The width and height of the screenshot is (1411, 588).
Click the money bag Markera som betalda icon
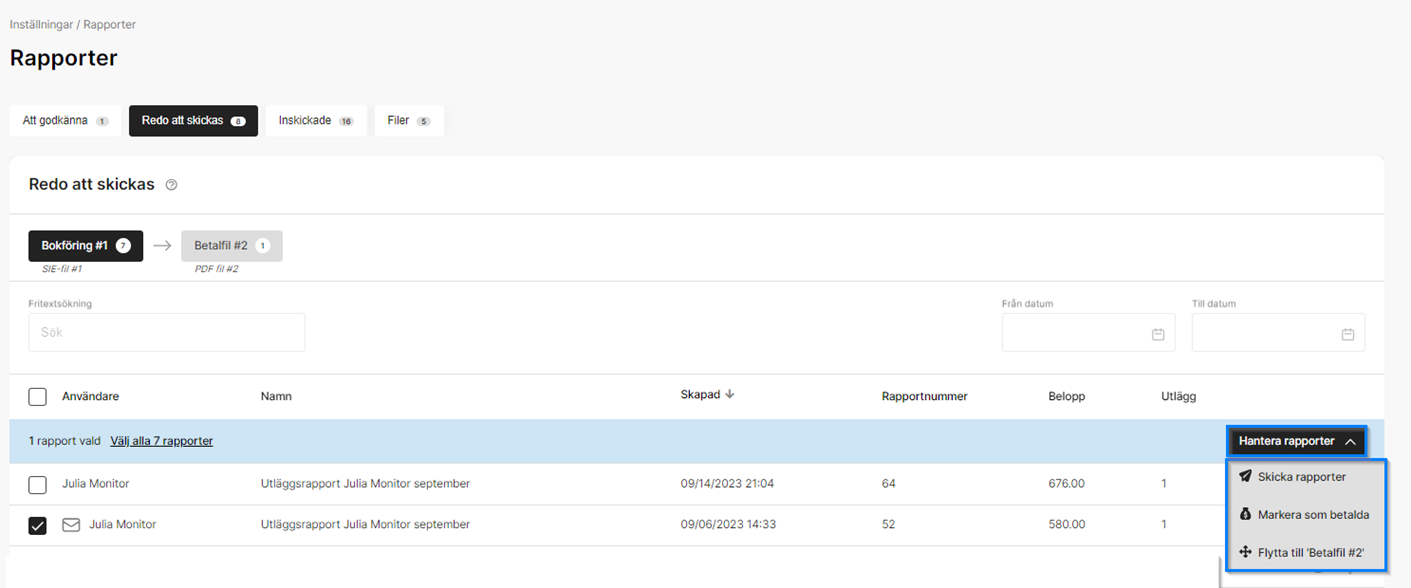point(1245,515)
